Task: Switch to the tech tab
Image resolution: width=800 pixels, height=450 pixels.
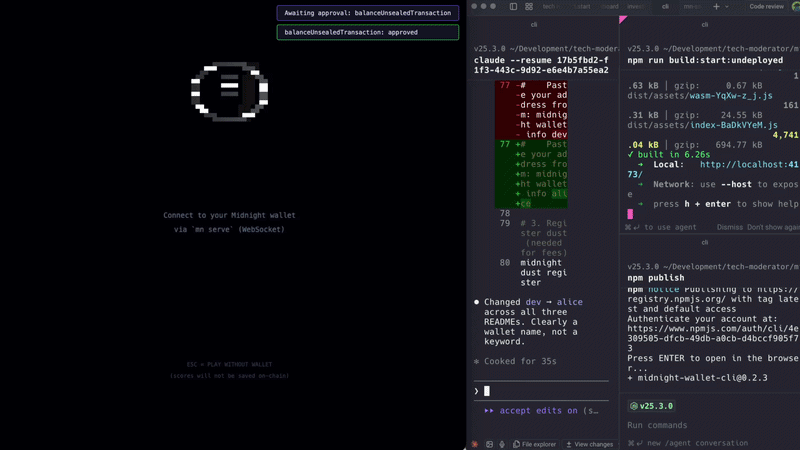Action: pos(551,7)
